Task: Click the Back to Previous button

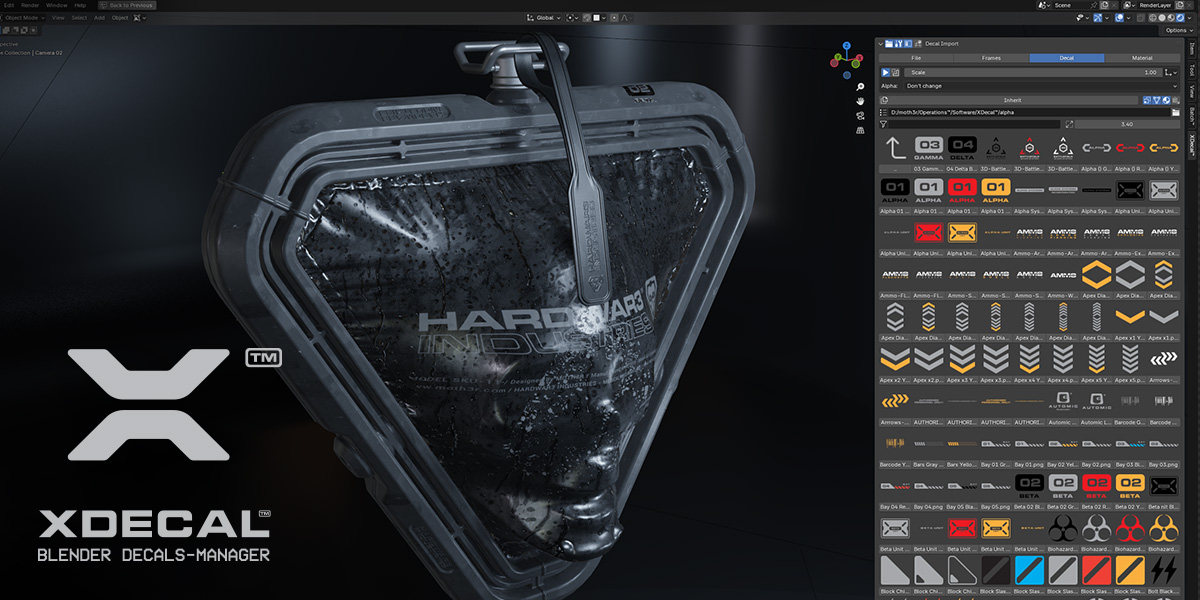Action: tap(128, 5)
